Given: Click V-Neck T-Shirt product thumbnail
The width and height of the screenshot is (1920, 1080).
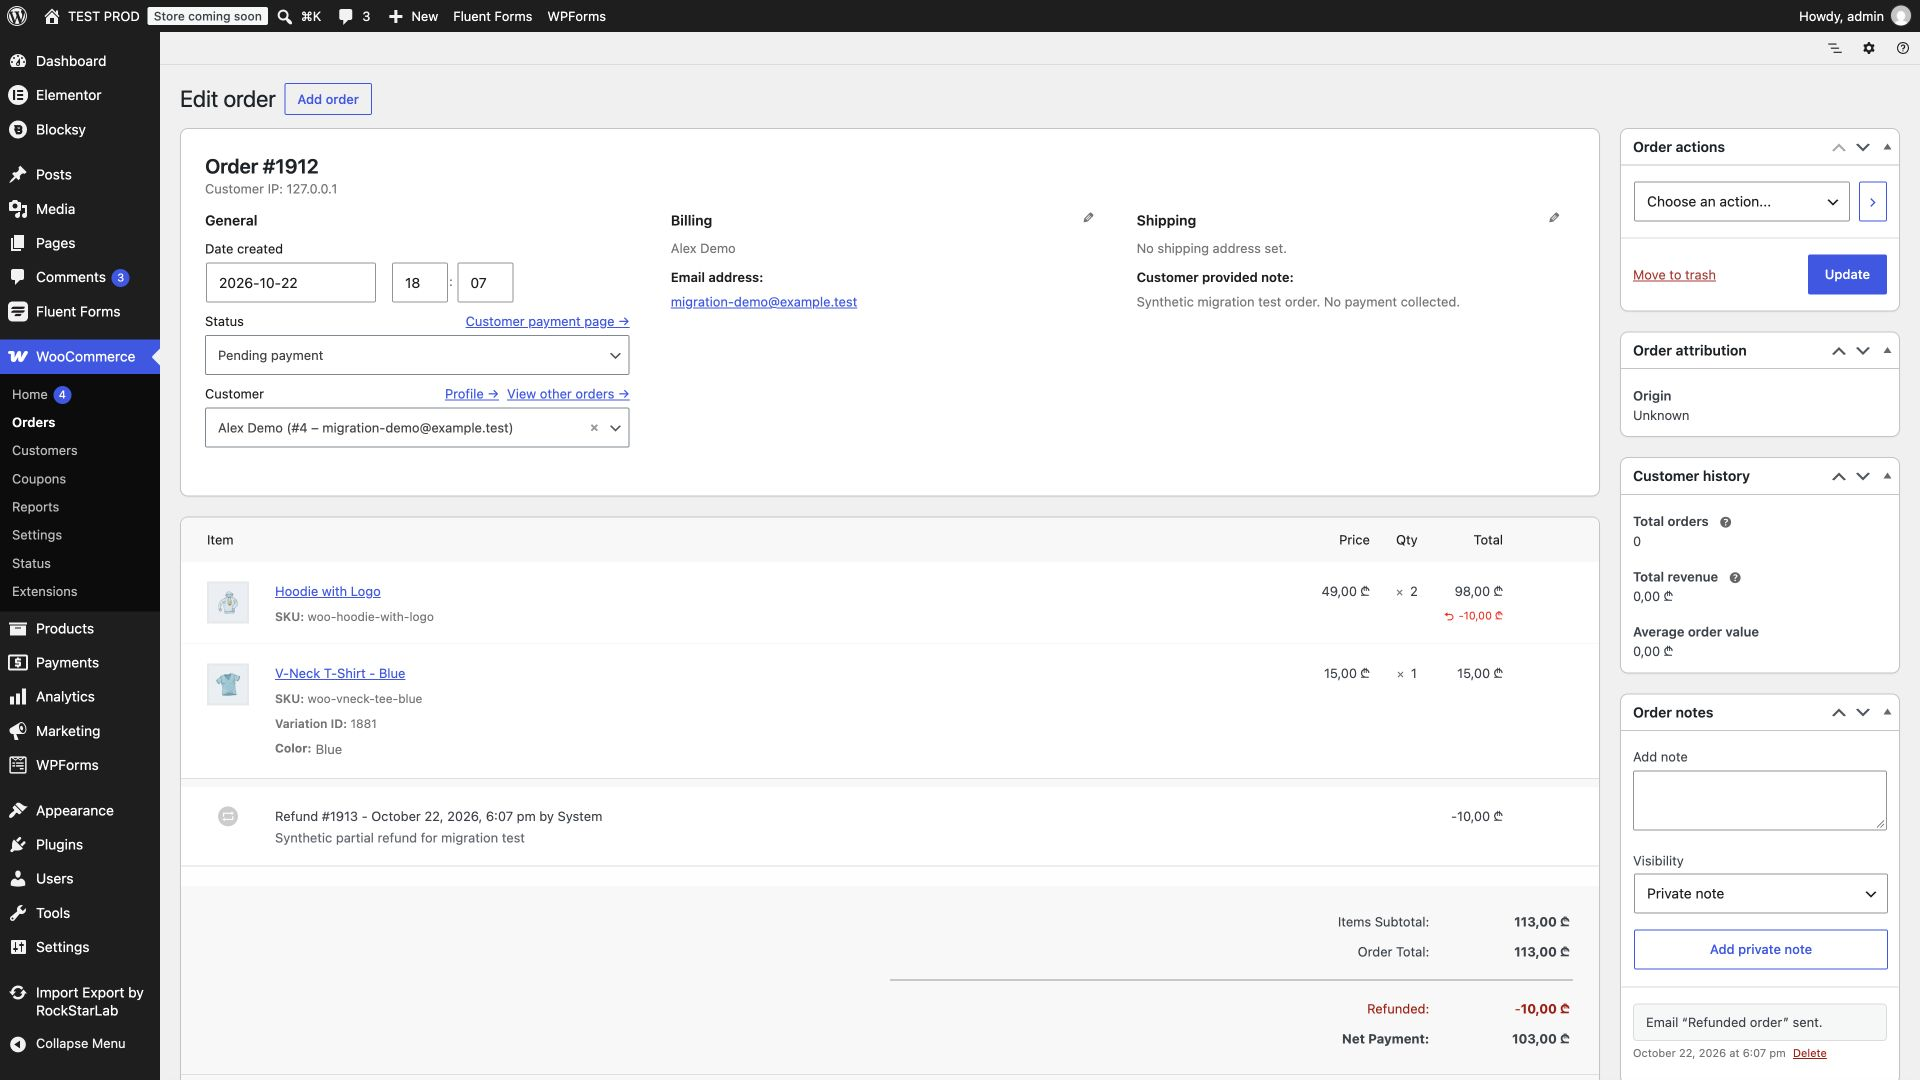Looking at the screenshot, I should click(228, 685).
